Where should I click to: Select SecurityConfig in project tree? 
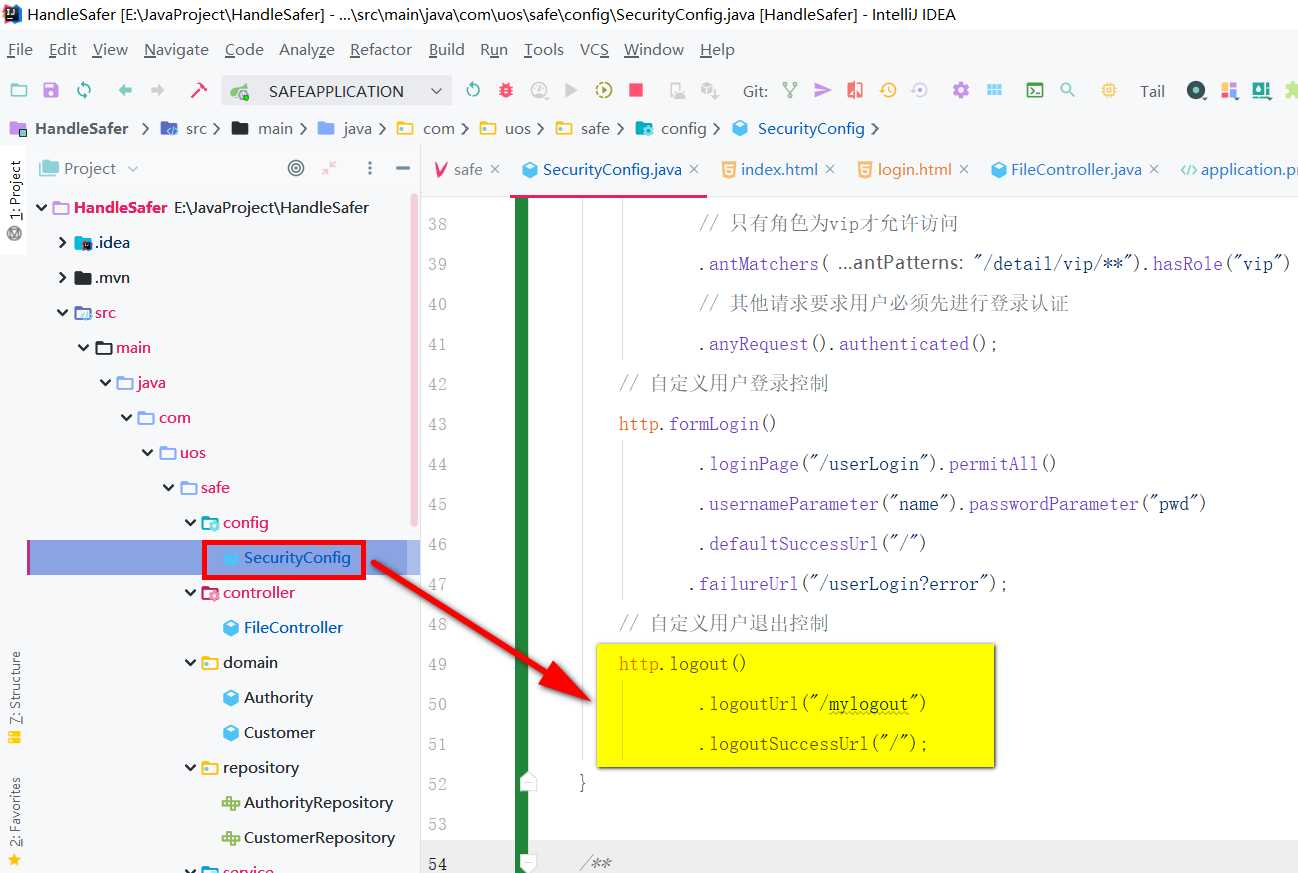tap(297, 558)
